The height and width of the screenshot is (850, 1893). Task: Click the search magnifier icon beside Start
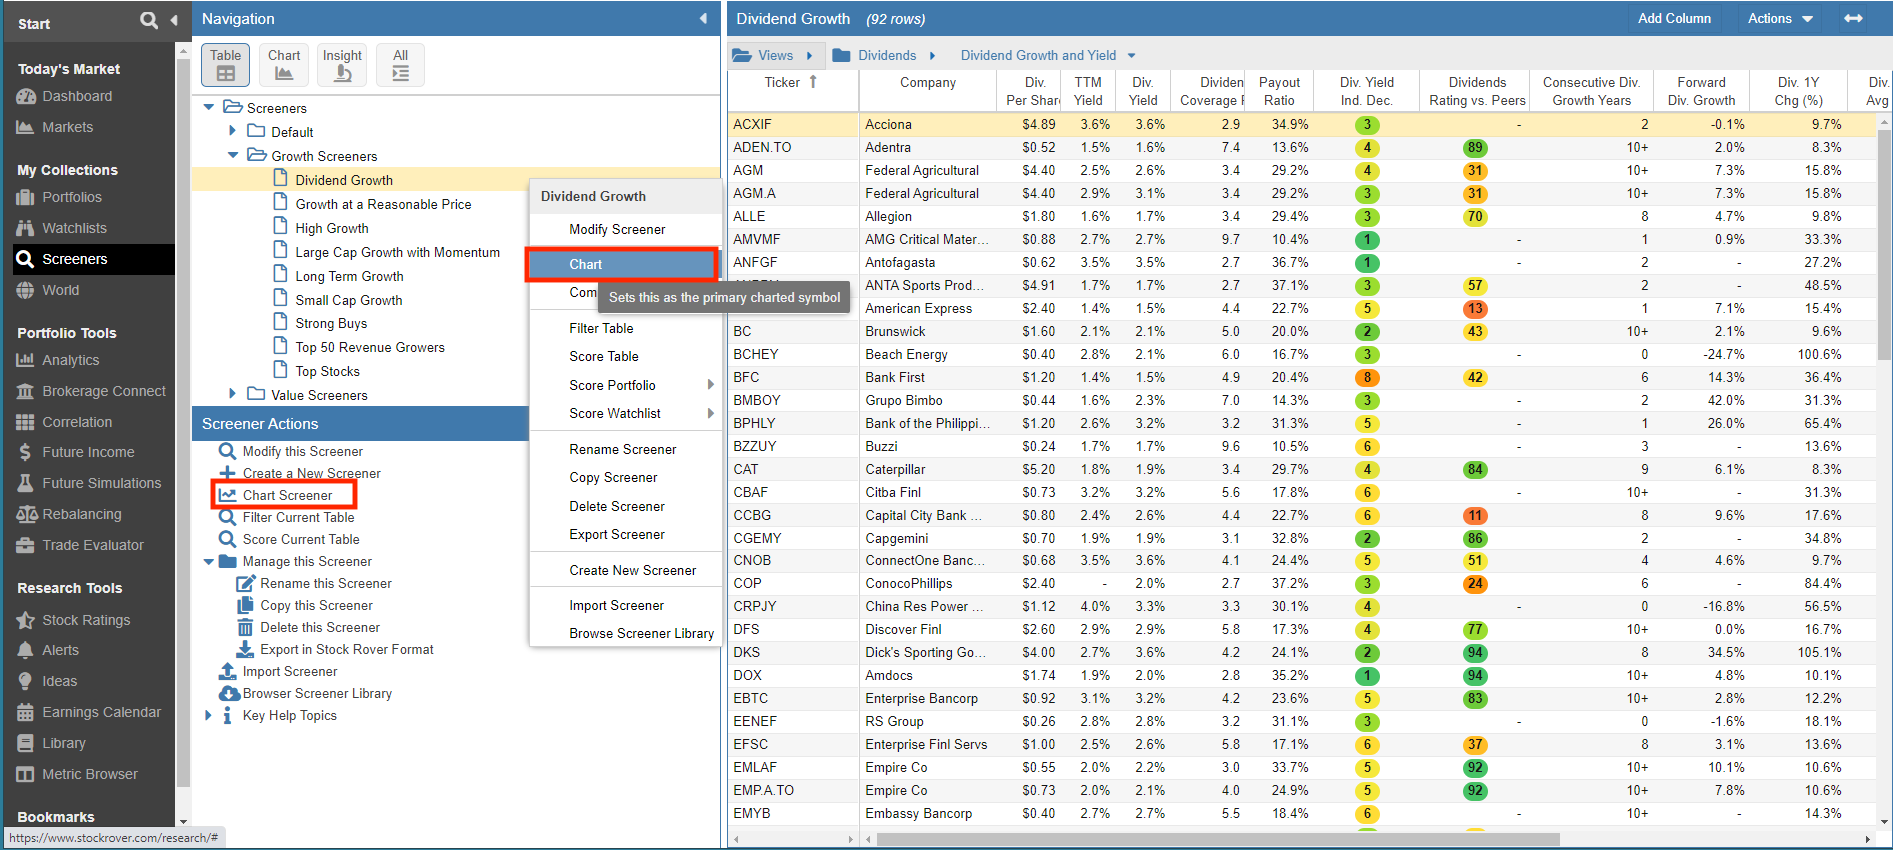point(149,20)
